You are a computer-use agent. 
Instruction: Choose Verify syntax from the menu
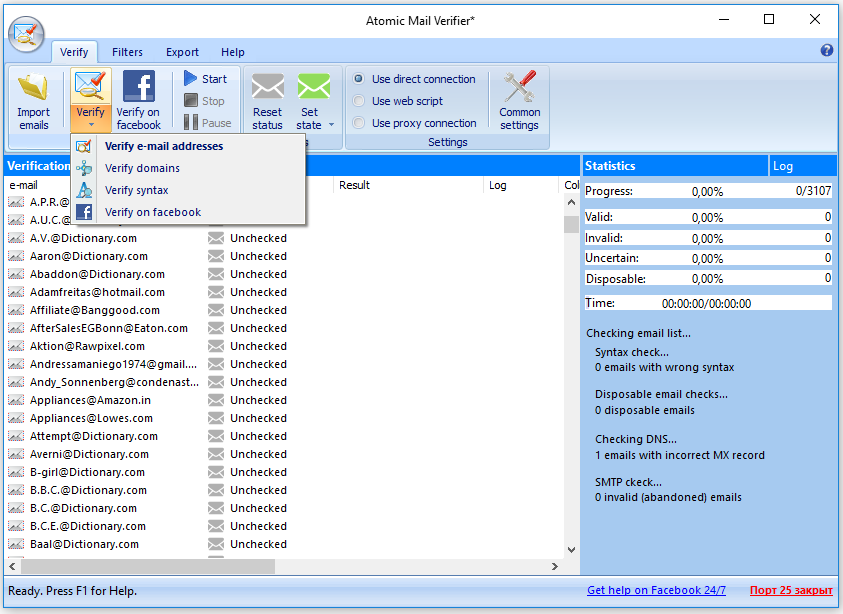(x=188, y=190)
